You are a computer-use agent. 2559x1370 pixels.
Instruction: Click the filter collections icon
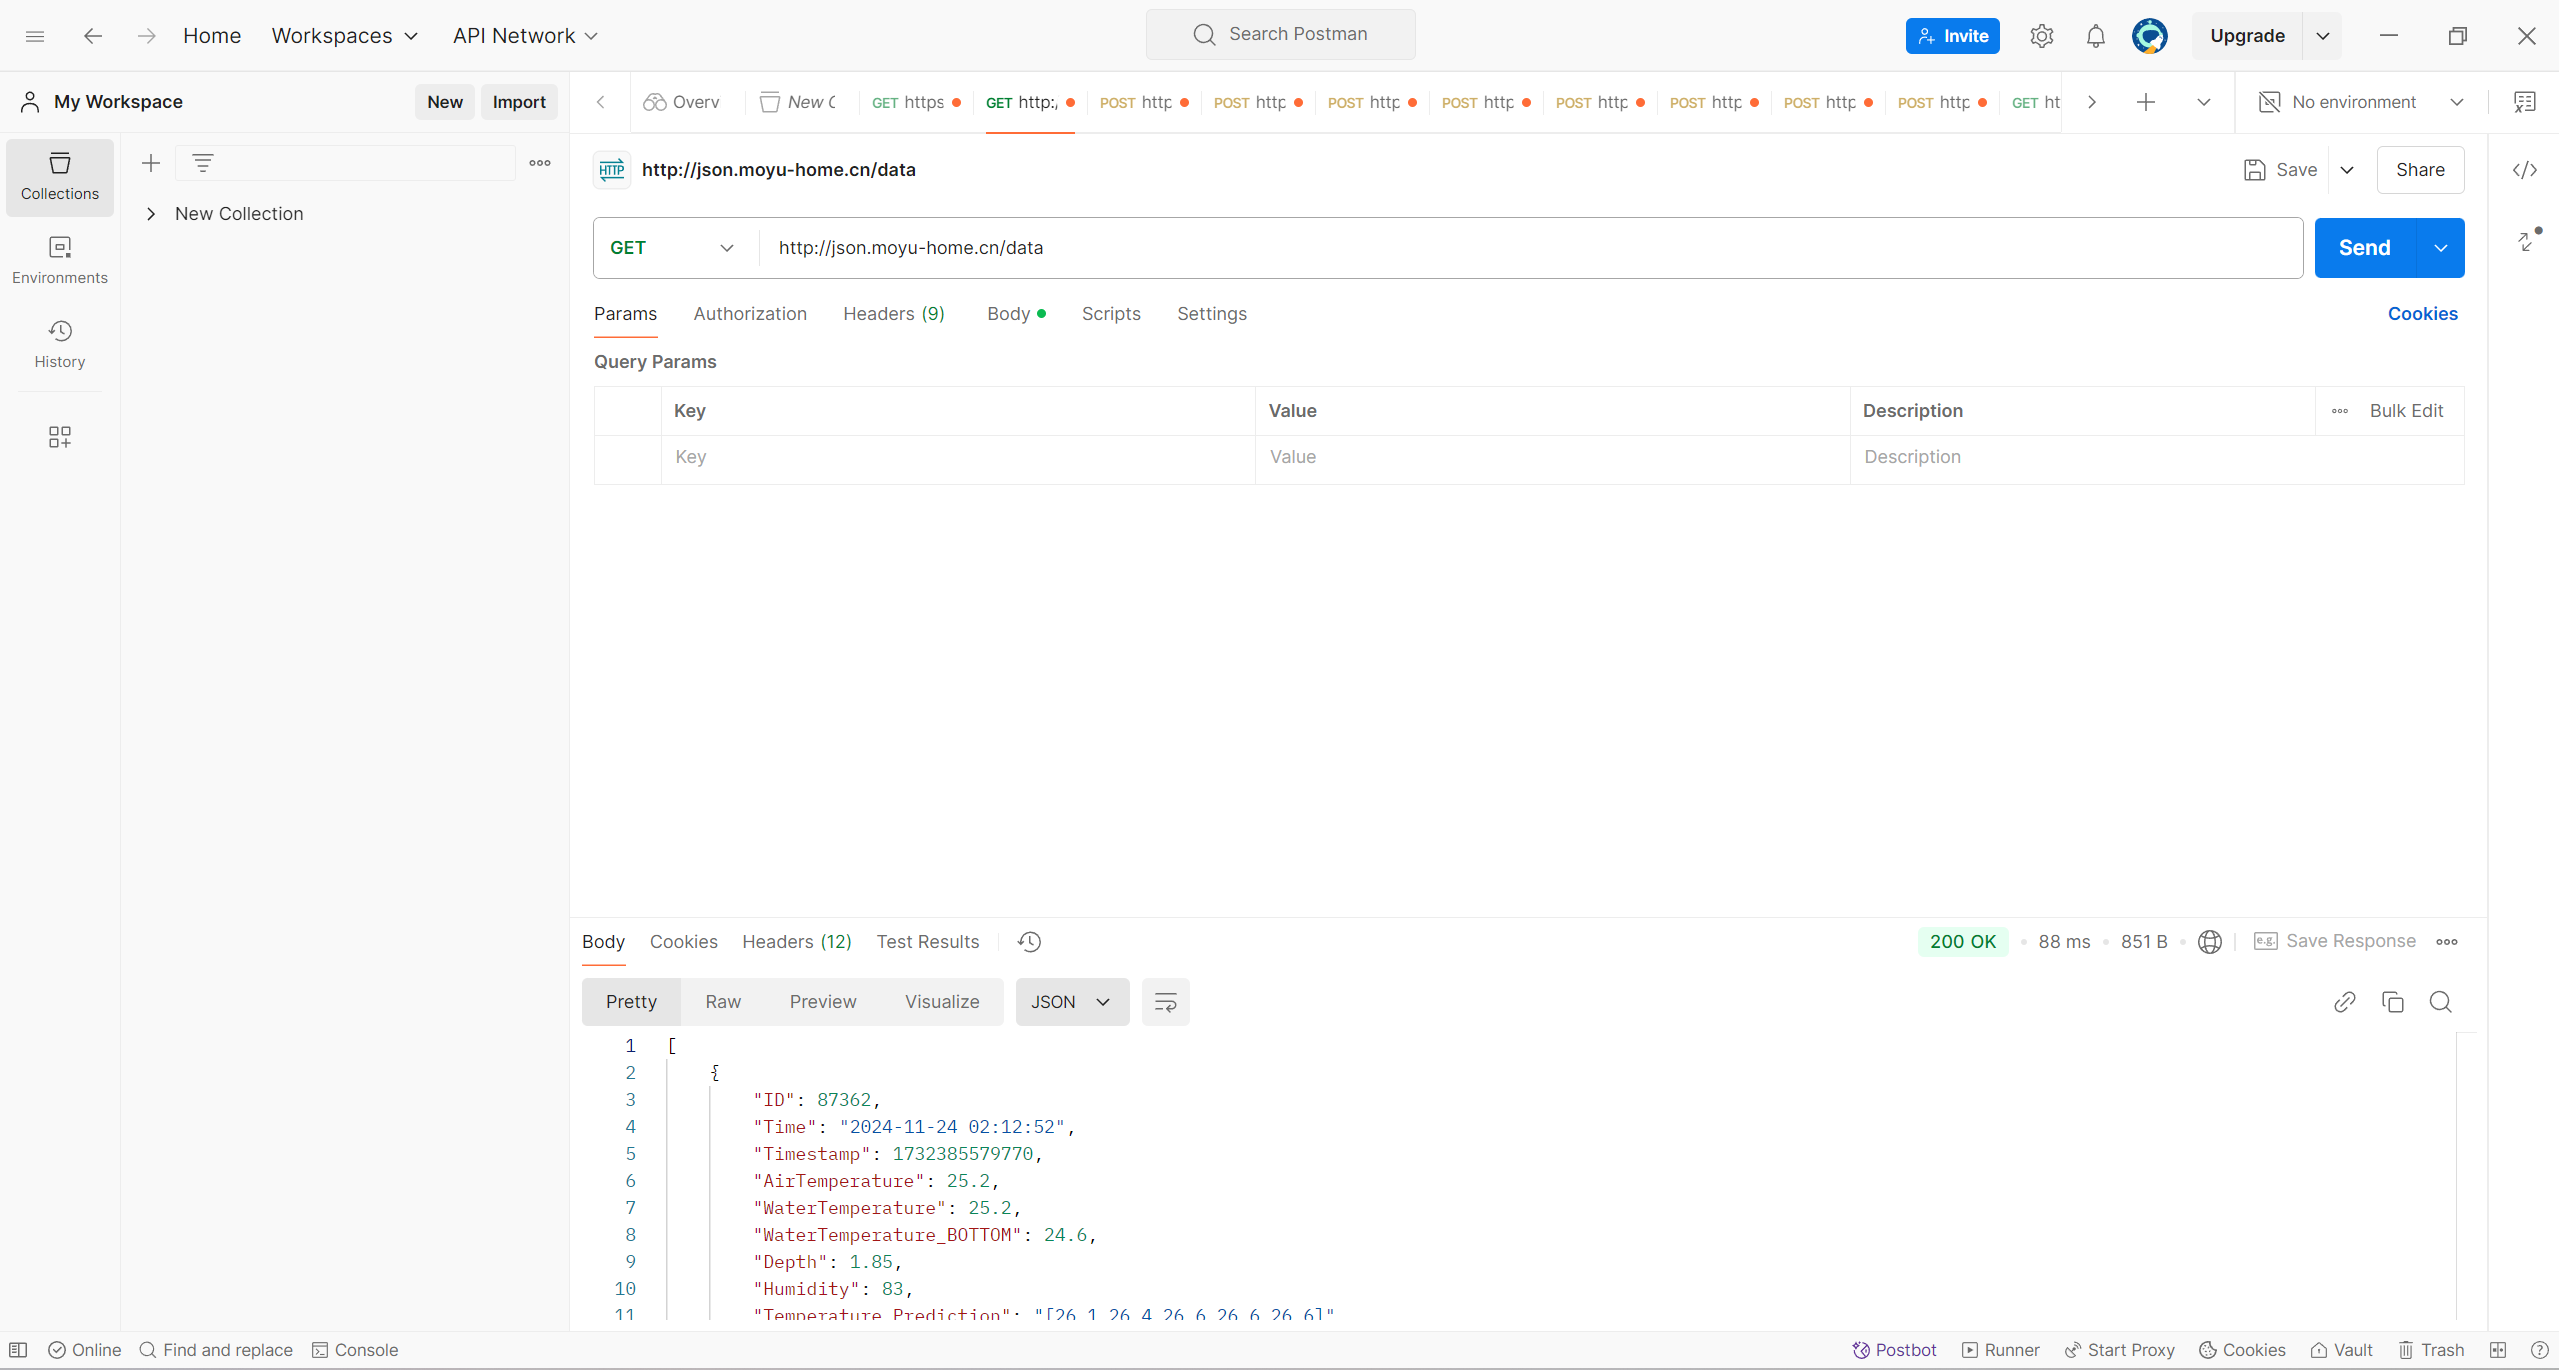(x=203, y=163)
